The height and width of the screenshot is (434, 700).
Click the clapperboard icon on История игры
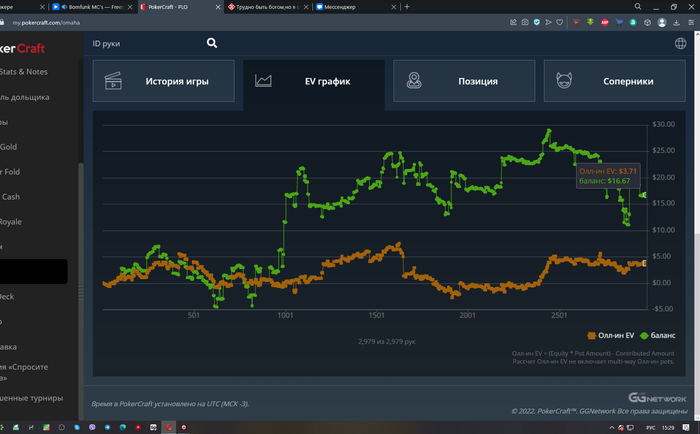[113, 81]
